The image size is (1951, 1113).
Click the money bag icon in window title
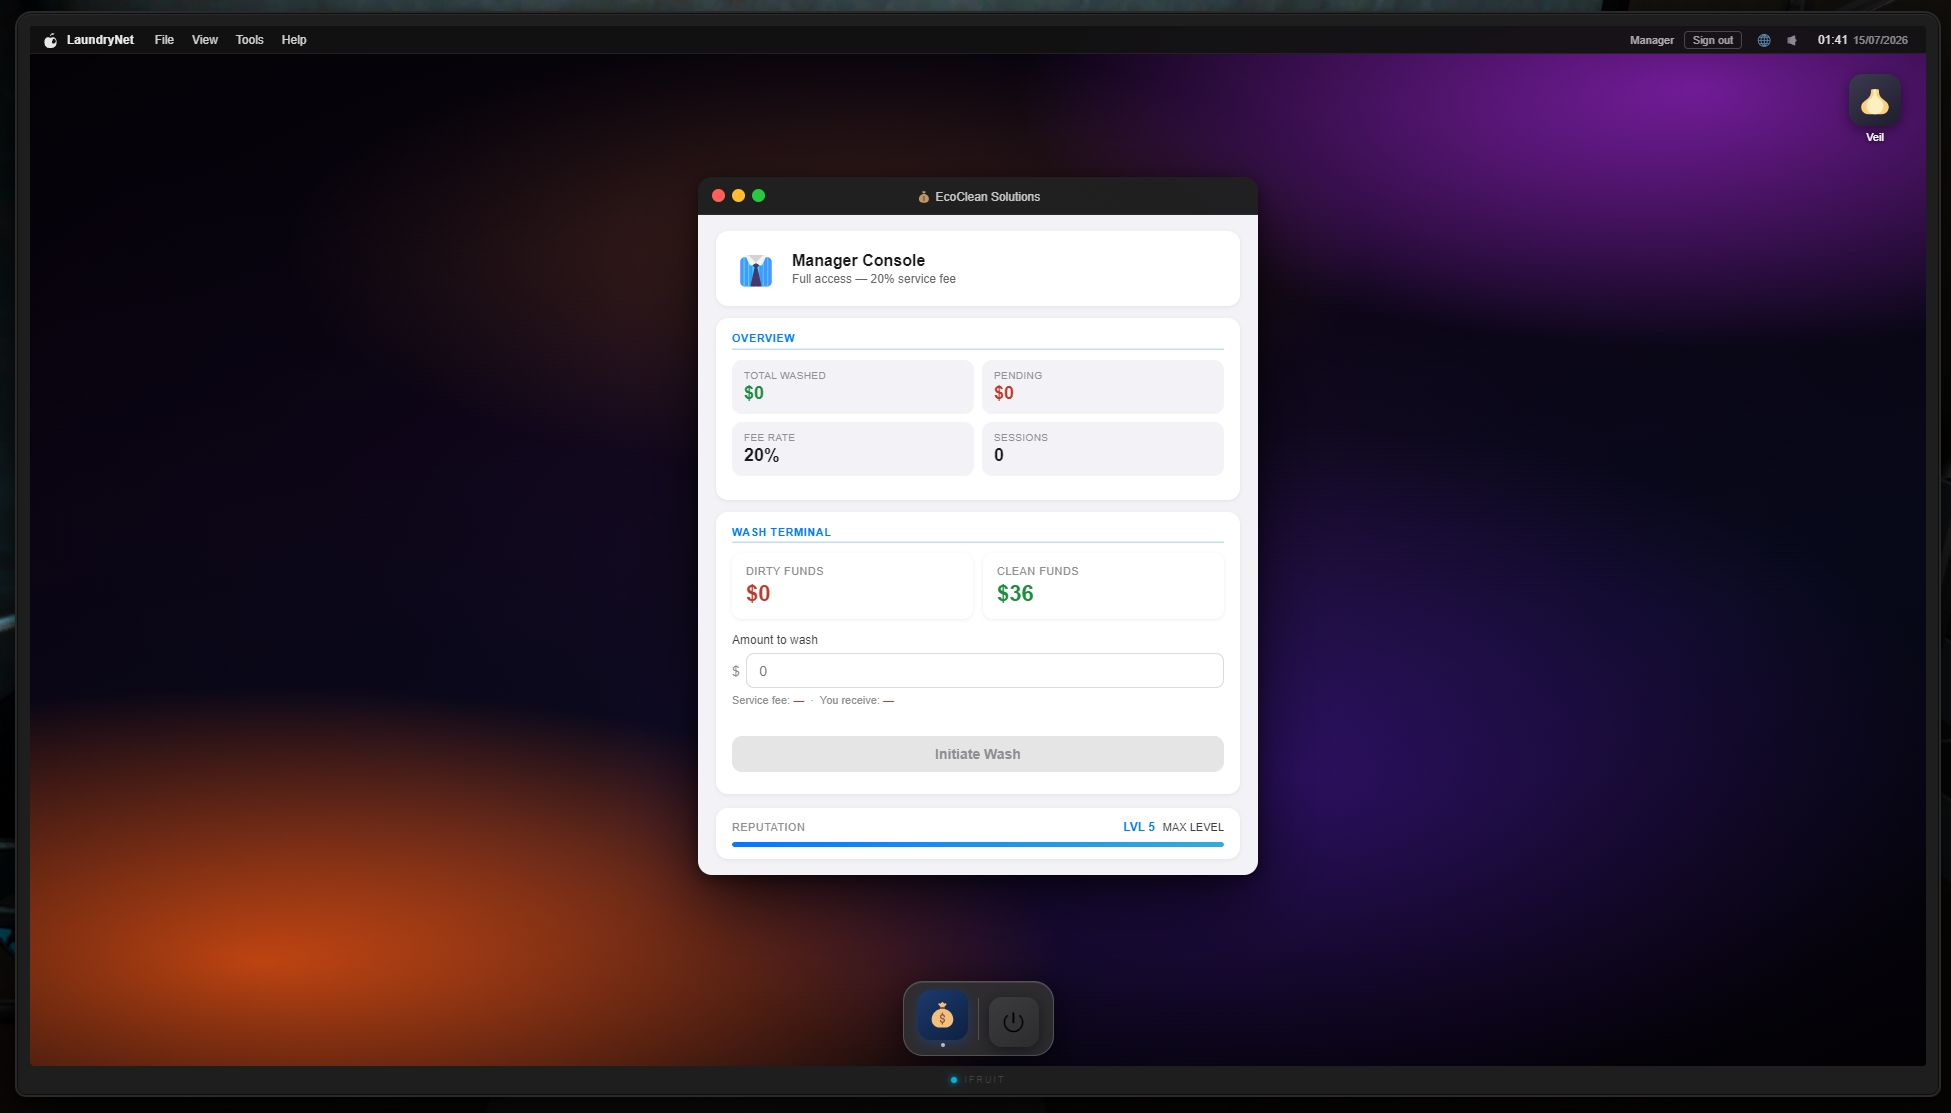(924, 197)
